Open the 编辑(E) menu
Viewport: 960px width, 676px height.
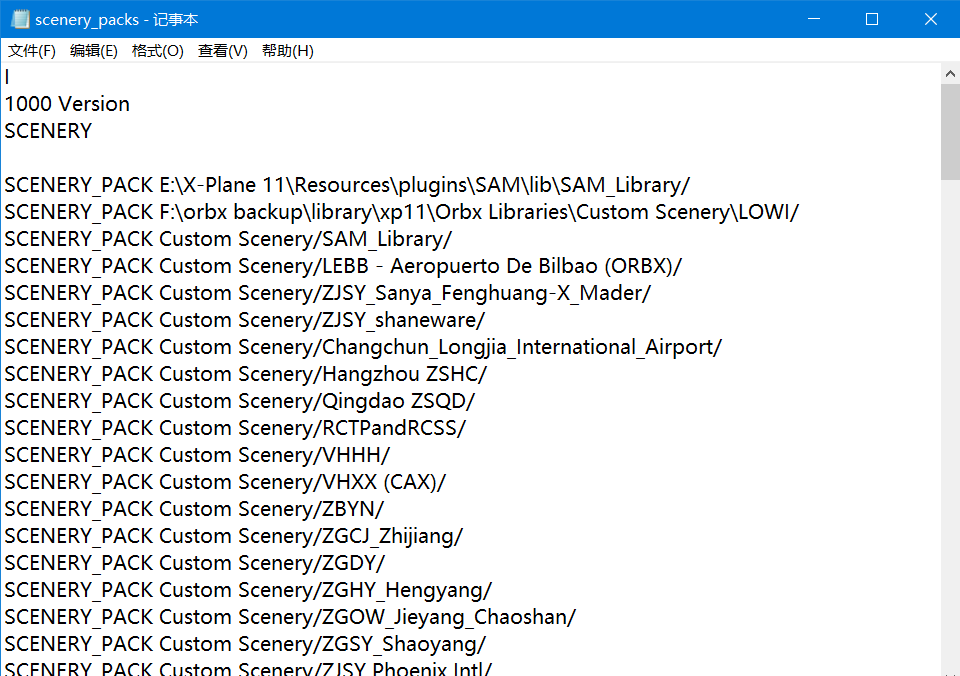[94, 51]
